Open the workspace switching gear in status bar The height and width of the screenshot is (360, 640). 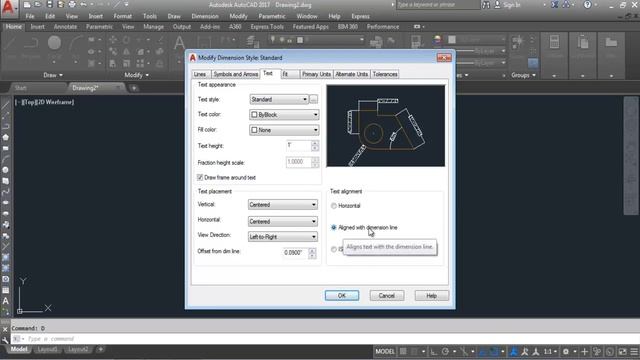(566, 351)
